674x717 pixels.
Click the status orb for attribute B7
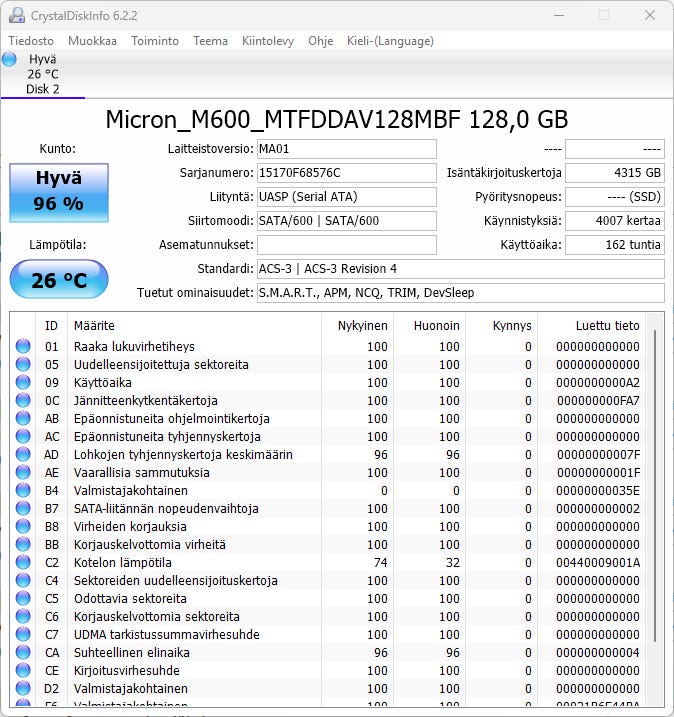point(23,508)
